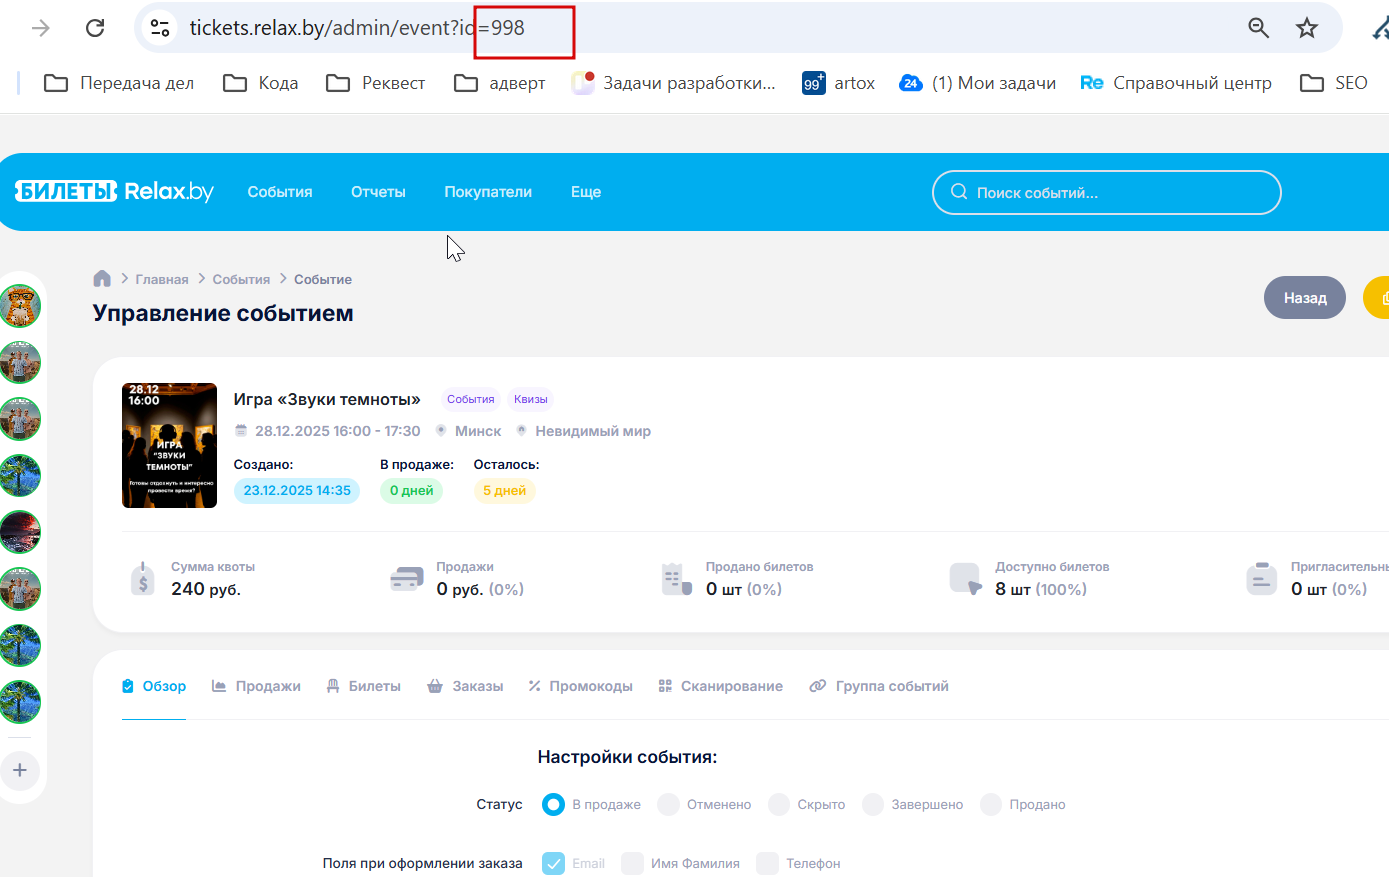Click the green 0 дней badge
This screenshot has width=1389, height=877.
pos(411,490)
